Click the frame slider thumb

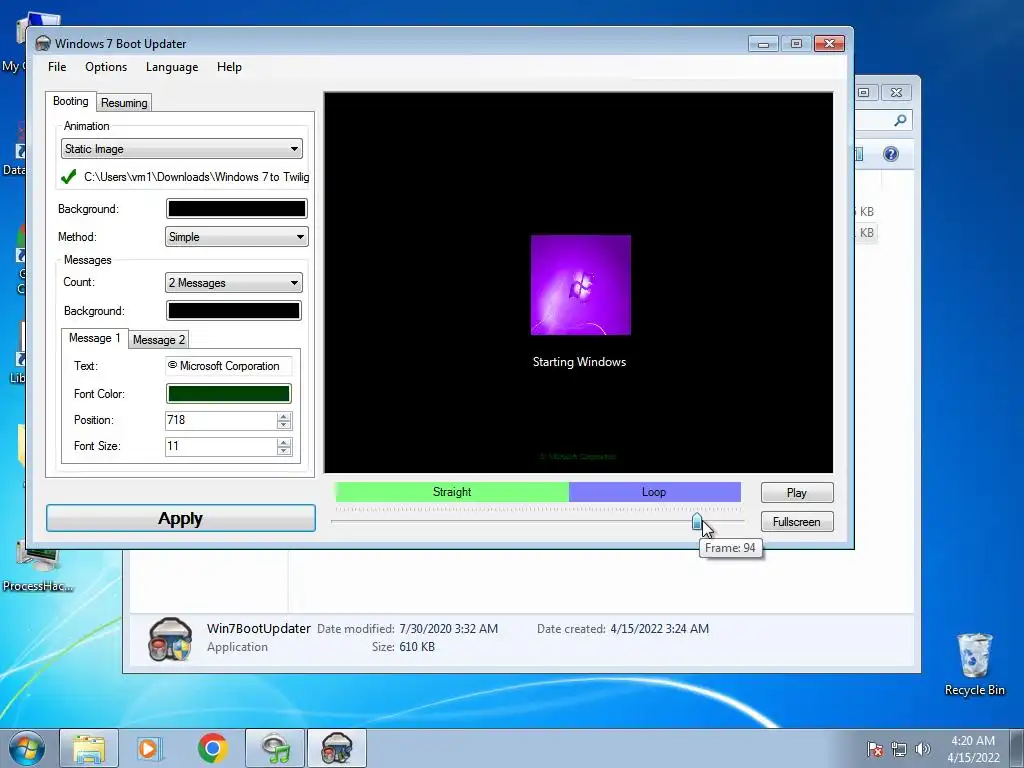[697, 522]
